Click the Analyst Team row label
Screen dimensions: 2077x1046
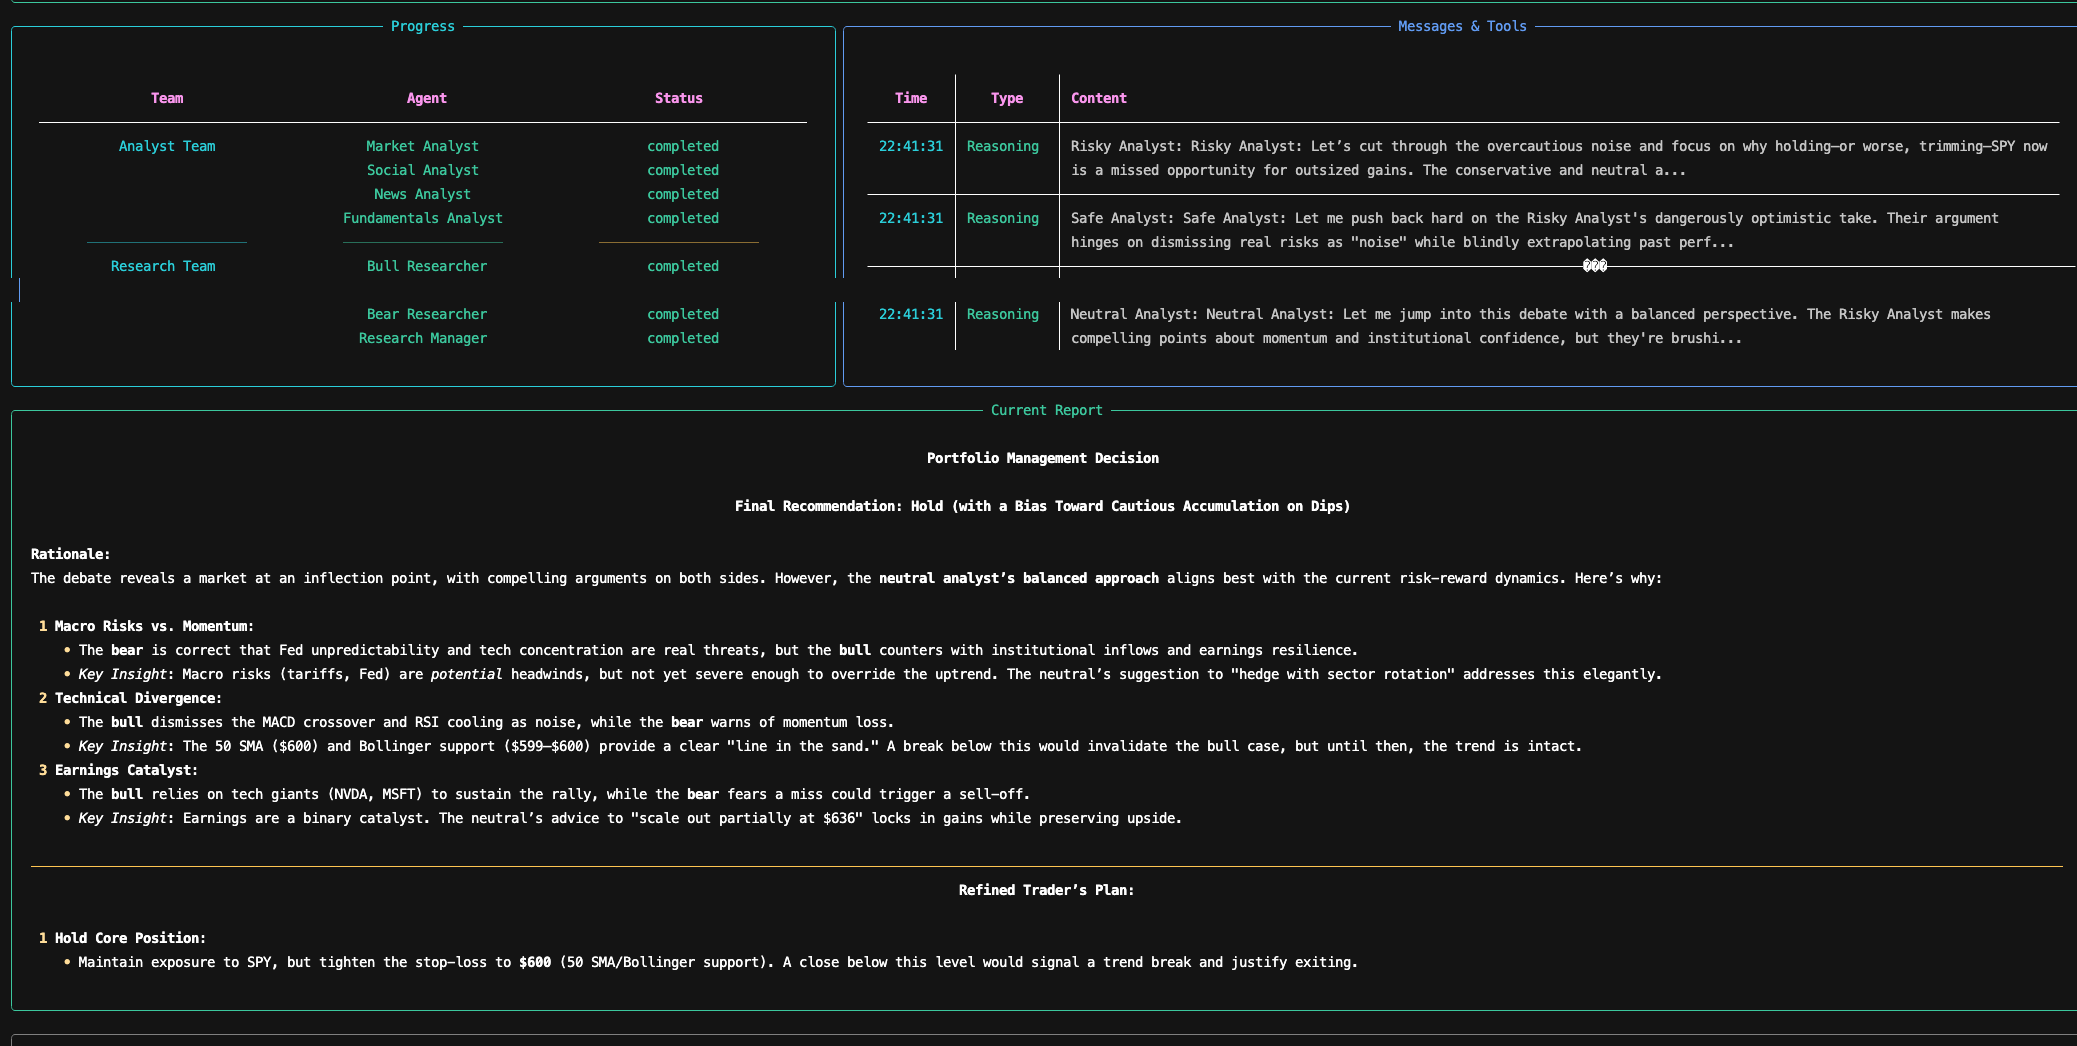[x=167, y=146]
